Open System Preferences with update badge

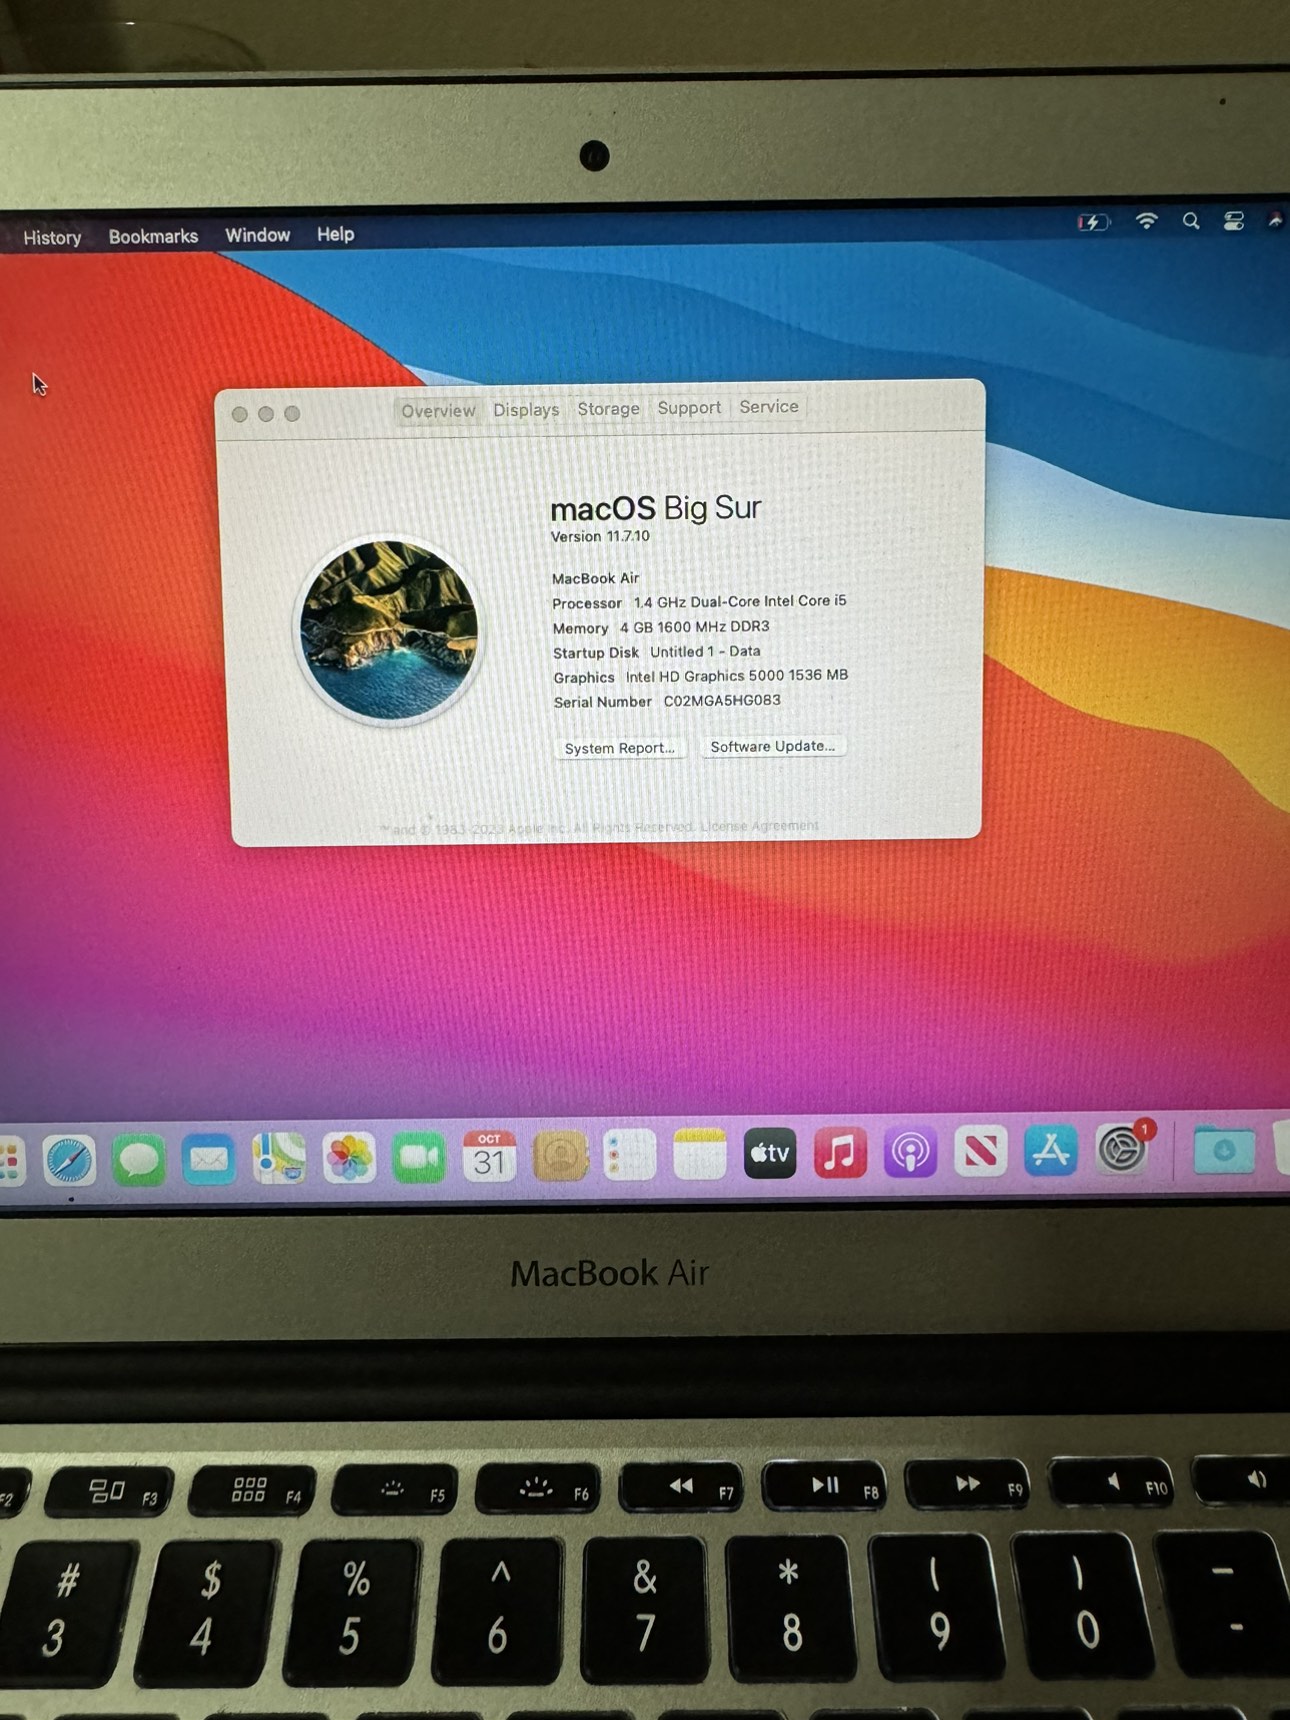(1122, 1149)
